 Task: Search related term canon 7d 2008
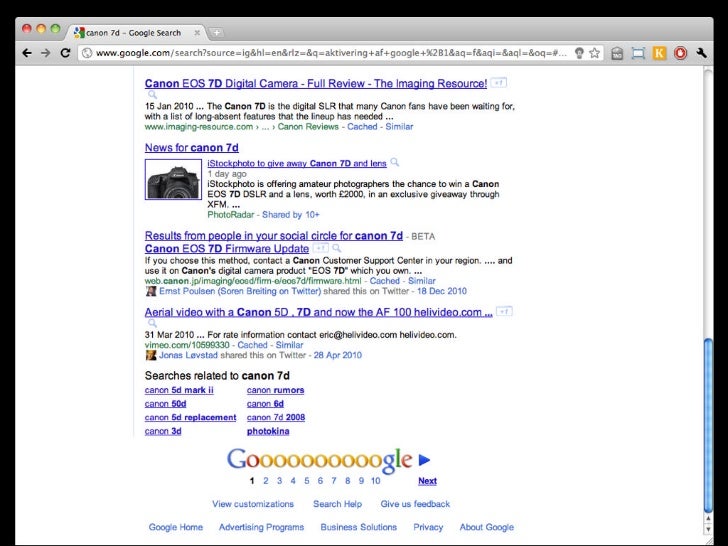276,417
